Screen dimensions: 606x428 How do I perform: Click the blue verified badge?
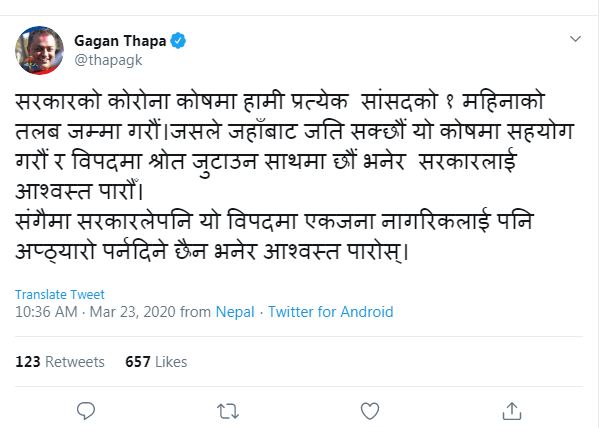[x=178, y=41]
